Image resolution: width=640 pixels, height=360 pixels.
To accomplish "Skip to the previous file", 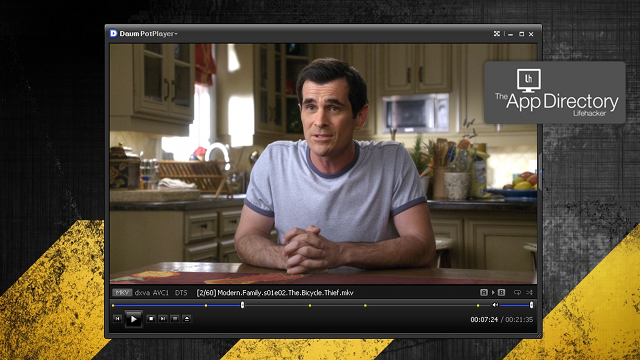I will click(117, 318).
